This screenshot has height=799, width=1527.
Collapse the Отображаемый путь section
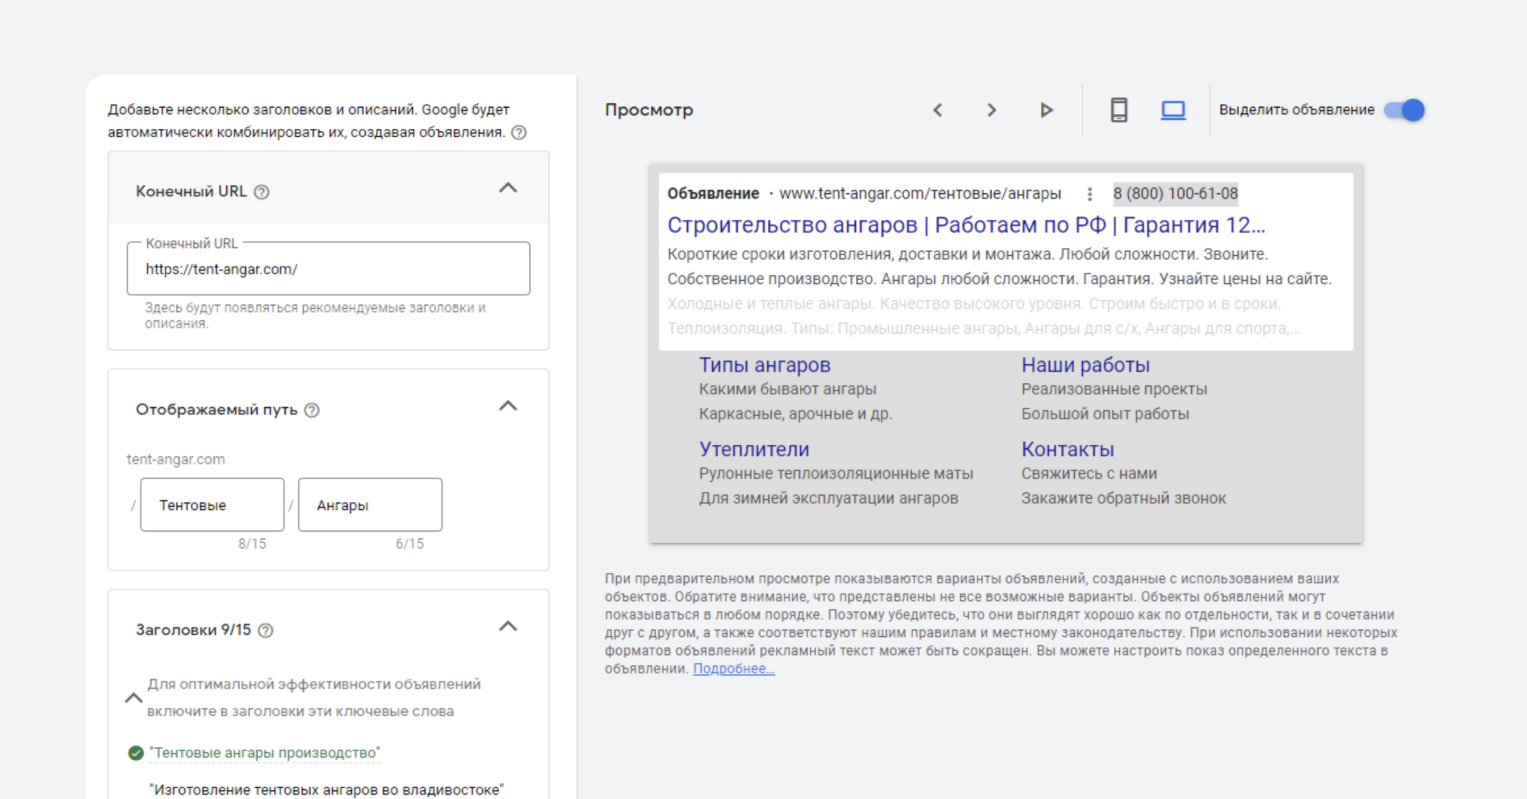pyautogui.click(x=508, y=406)
